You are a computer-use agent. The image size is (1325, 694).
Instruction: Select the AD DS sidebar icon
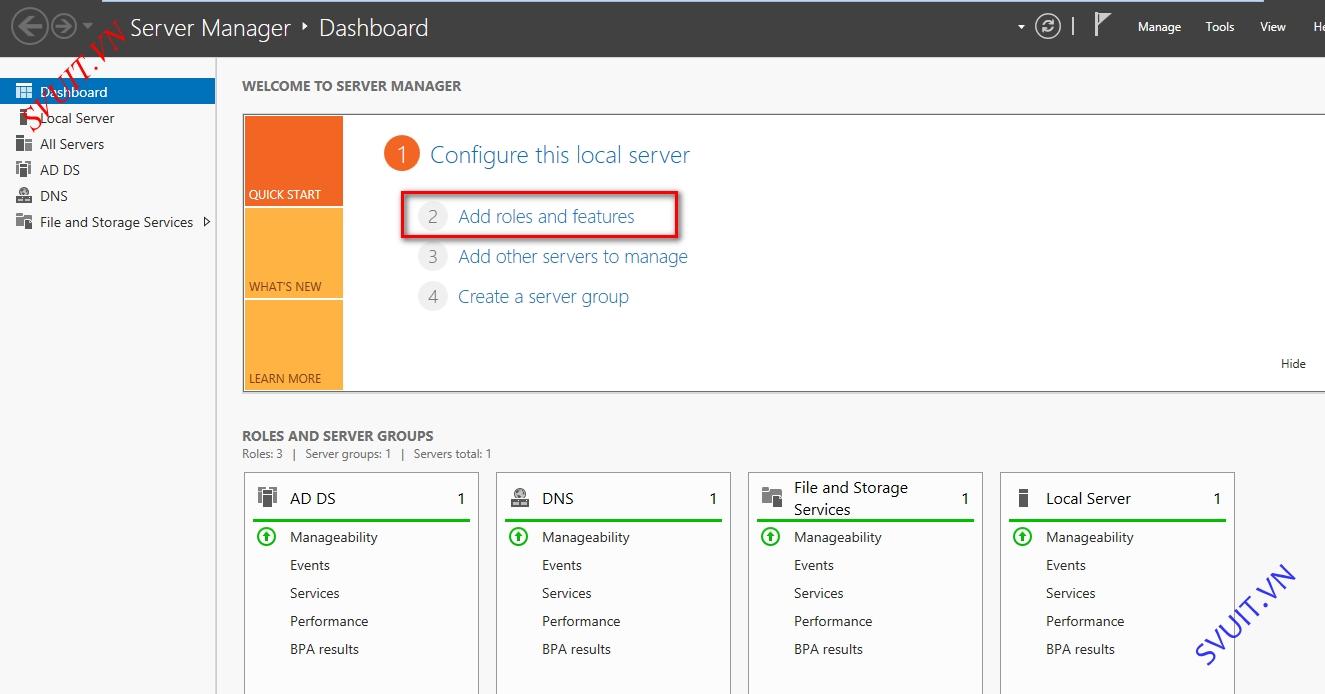pyautogui.click(x=24, y=170)
